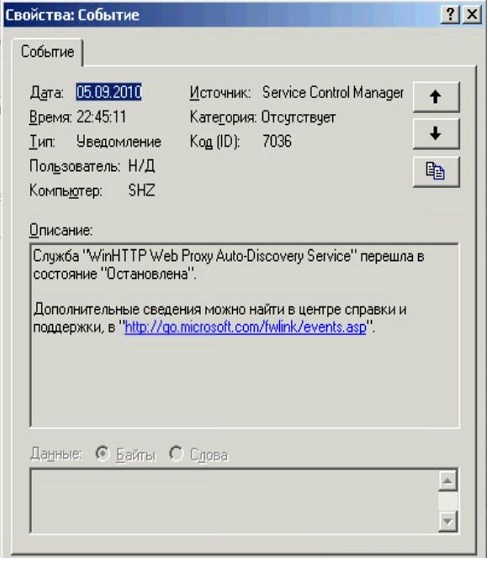This screenshot has width=488, height=563.
Task: Click the data box scroll up arrow
Action: click(x=448, y=481)
